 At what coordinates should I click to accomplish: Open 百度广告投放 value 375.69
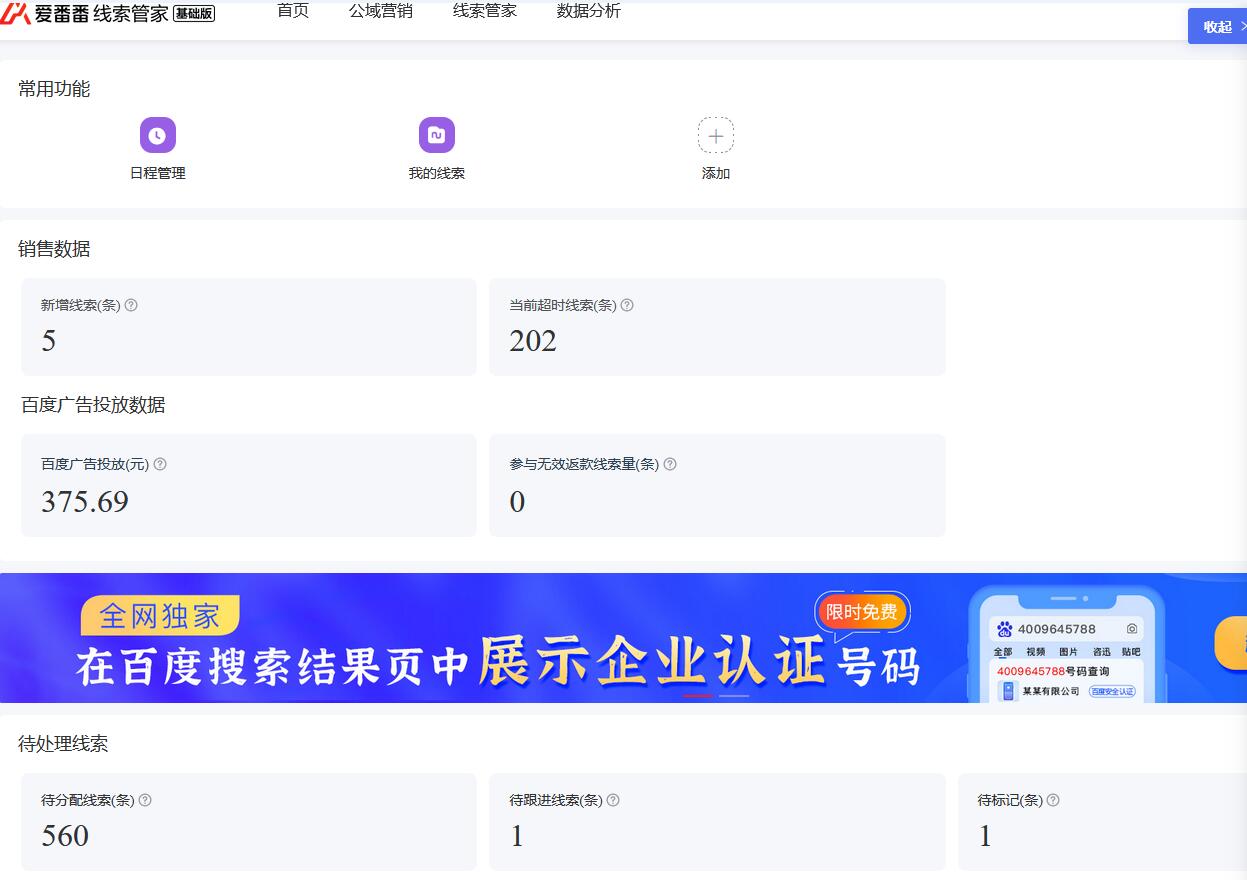pos(85,501)
